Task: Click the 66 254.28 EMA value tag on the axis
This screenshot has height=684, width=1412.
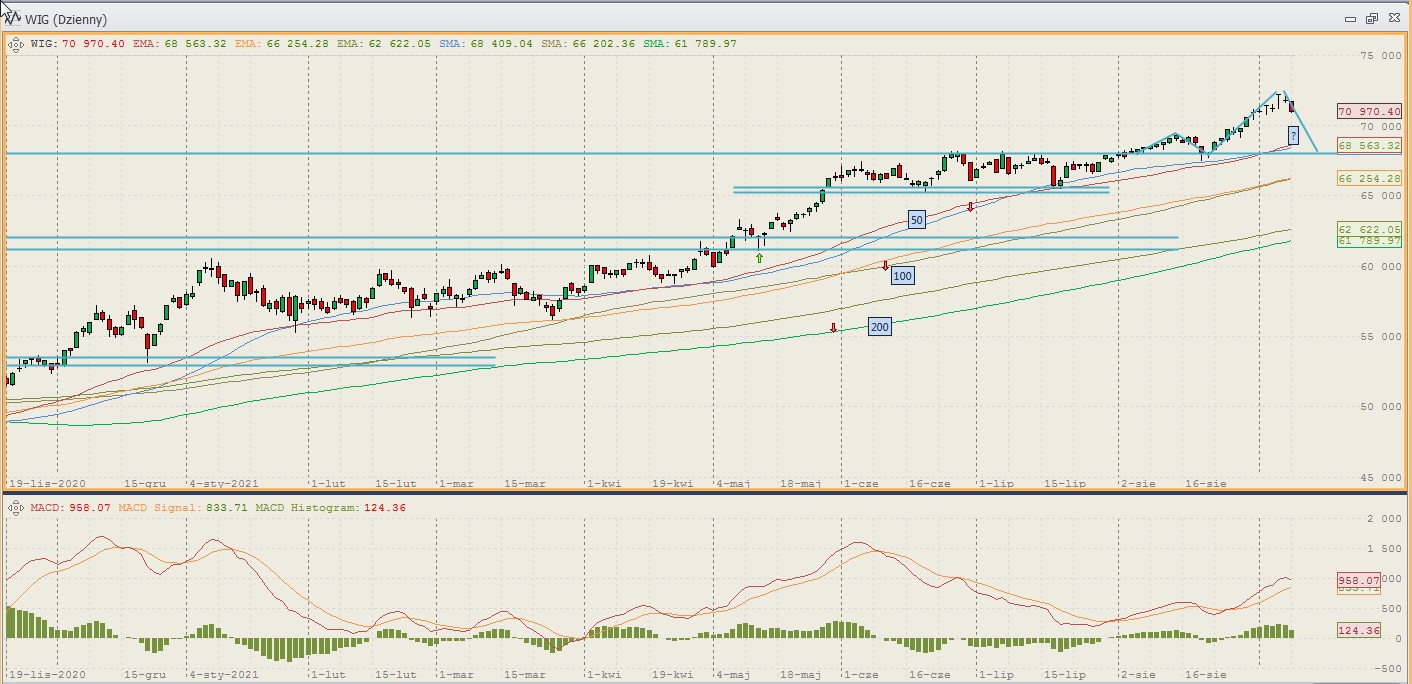Action: [1368, 178]
